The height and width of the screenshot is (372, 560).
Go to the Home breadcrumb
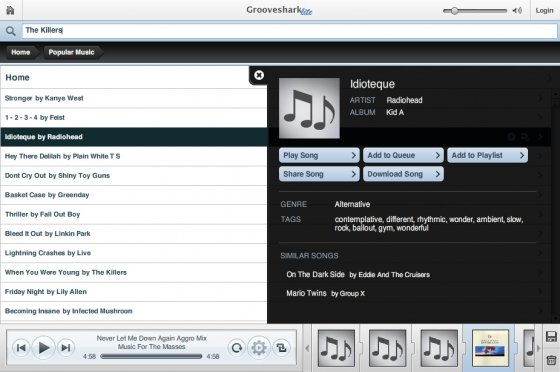[21, 52]
